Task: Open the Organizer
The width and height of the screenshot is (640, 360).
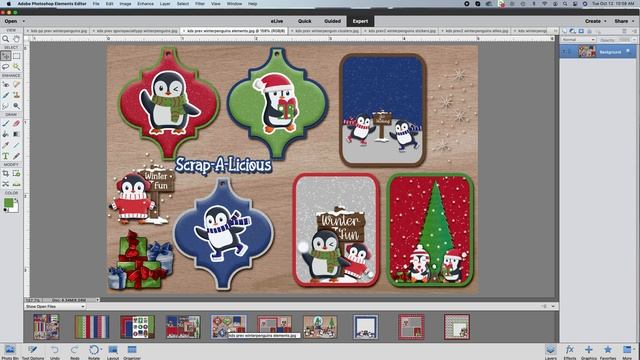Action: click(x=132, y=351)
